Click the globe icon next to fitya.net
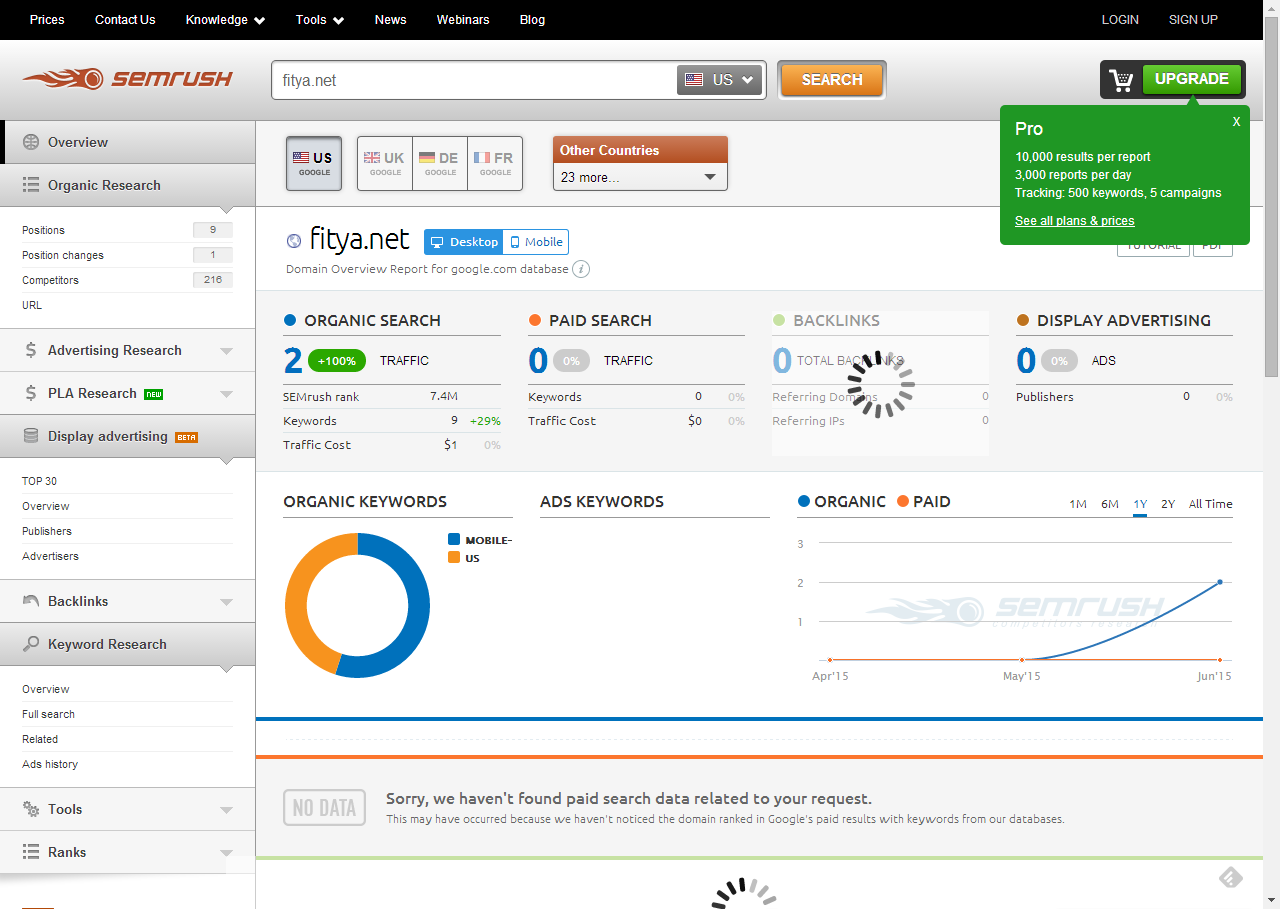 pos(294,241)
